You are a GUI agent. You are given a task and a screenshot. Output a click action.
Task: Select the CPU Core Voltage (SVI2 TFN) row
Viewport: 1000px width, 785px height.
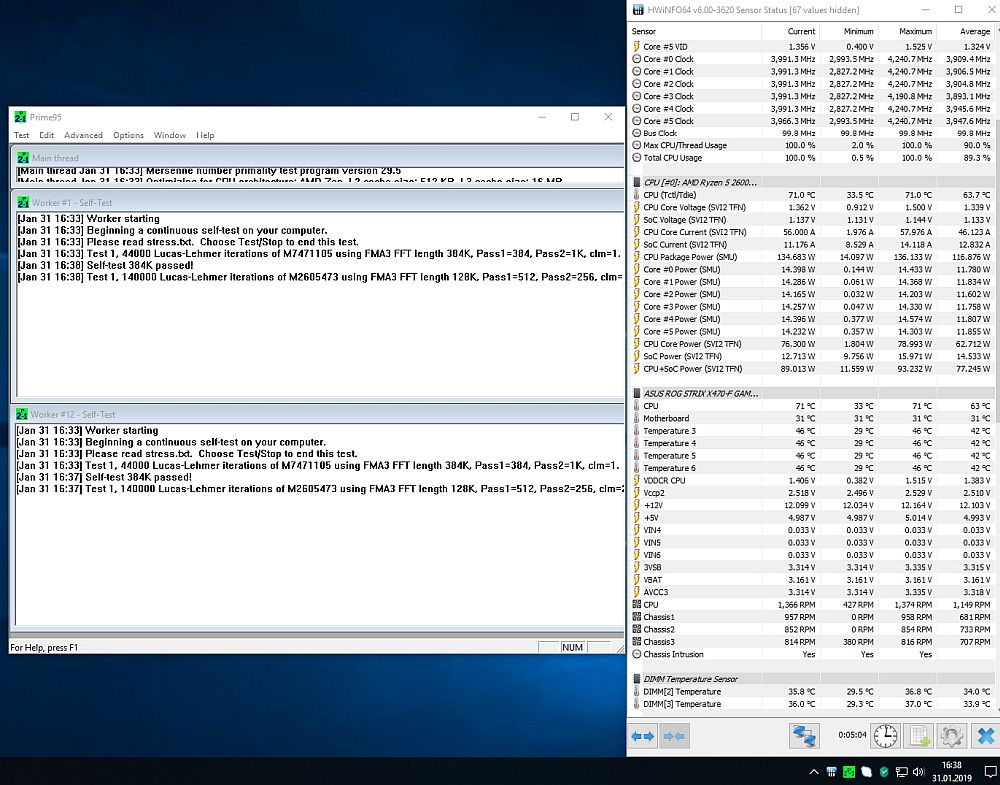[x=811, y=207]
